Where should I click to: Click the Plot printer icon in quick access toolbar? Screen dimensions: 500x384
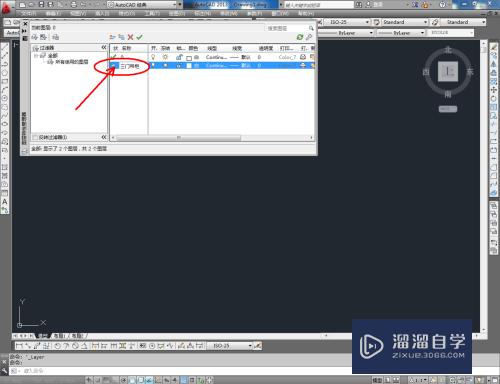click(x=74, y=5)
